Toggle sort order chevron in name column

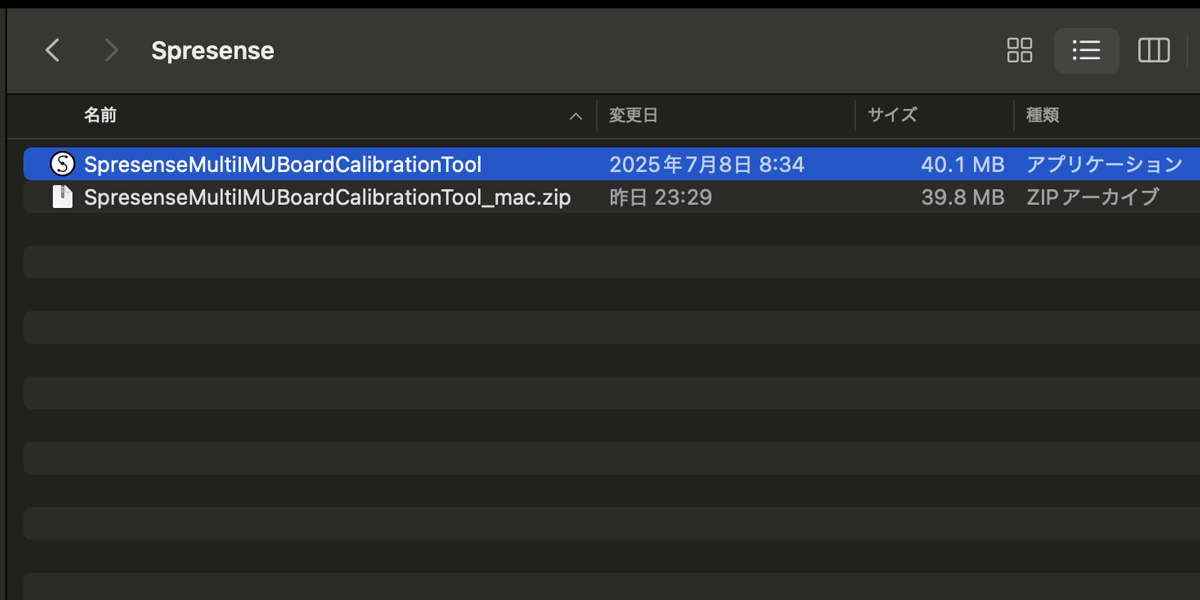coord(575,117)
